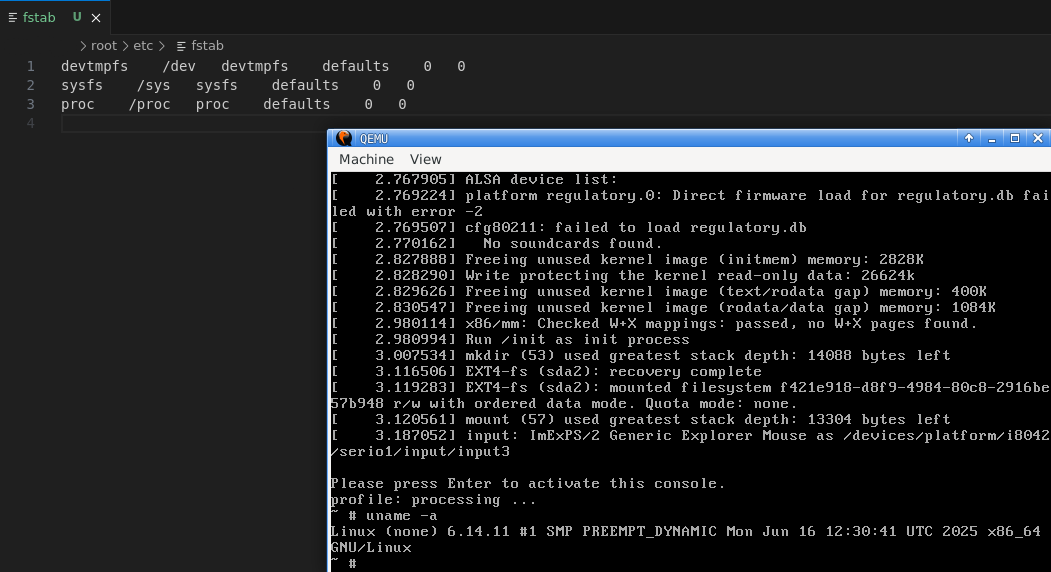Click the chevron between root and etc
Image resolution: width=1051 pixels, height=572 pixels.
[125, 46]
